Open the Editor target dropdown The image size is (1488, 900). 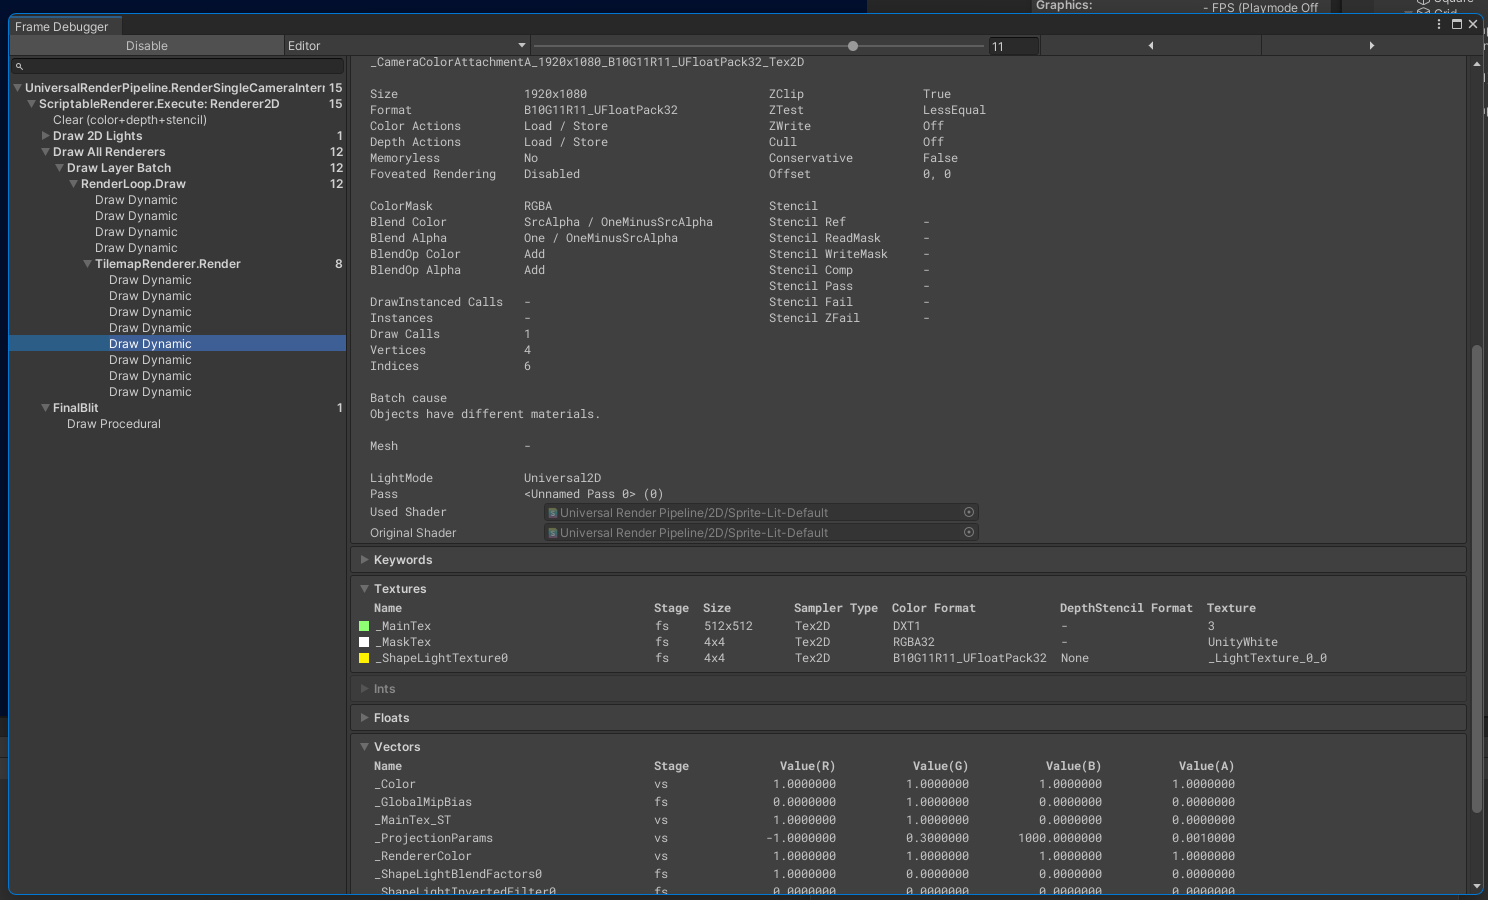click(406, 46)
